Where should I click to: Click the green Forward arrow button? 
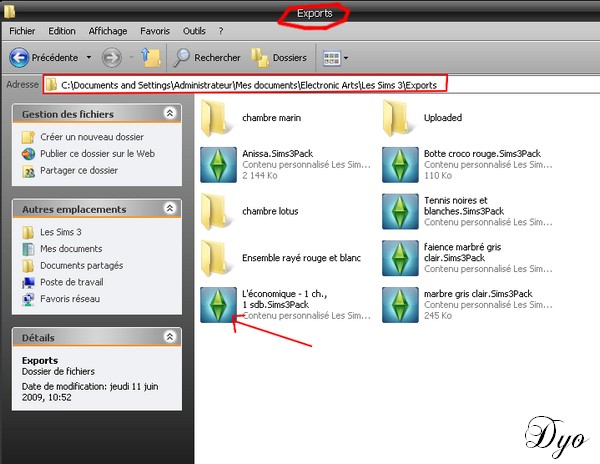click(x=111, y=58)
